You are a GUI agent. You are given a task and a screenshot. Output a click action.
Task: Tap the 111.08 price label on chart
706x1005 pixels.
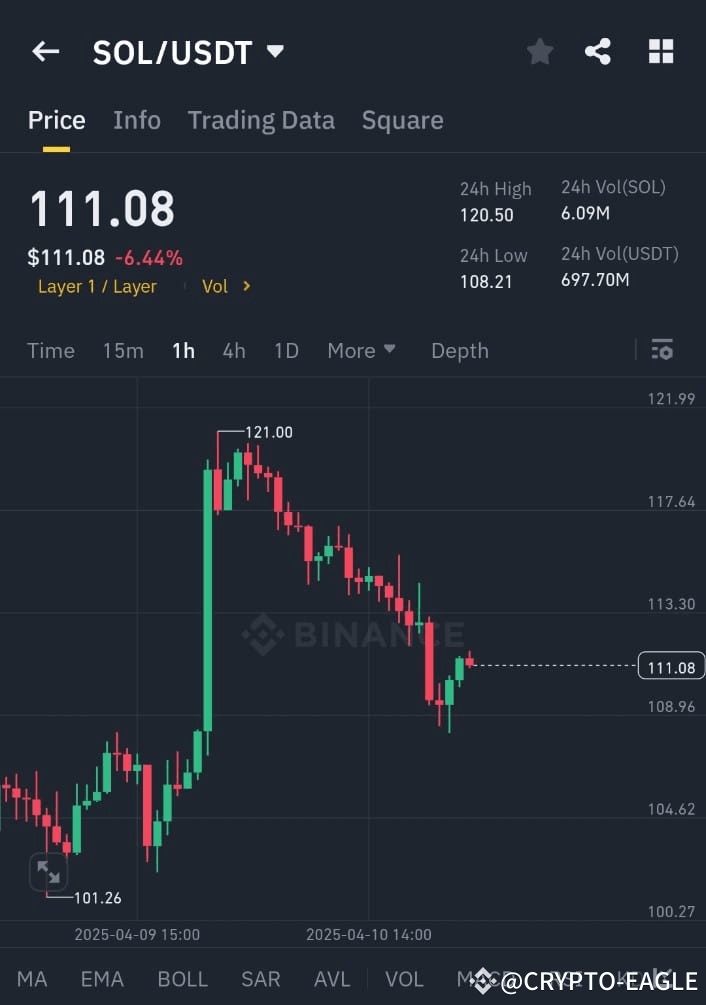click(x=671, y=666)
